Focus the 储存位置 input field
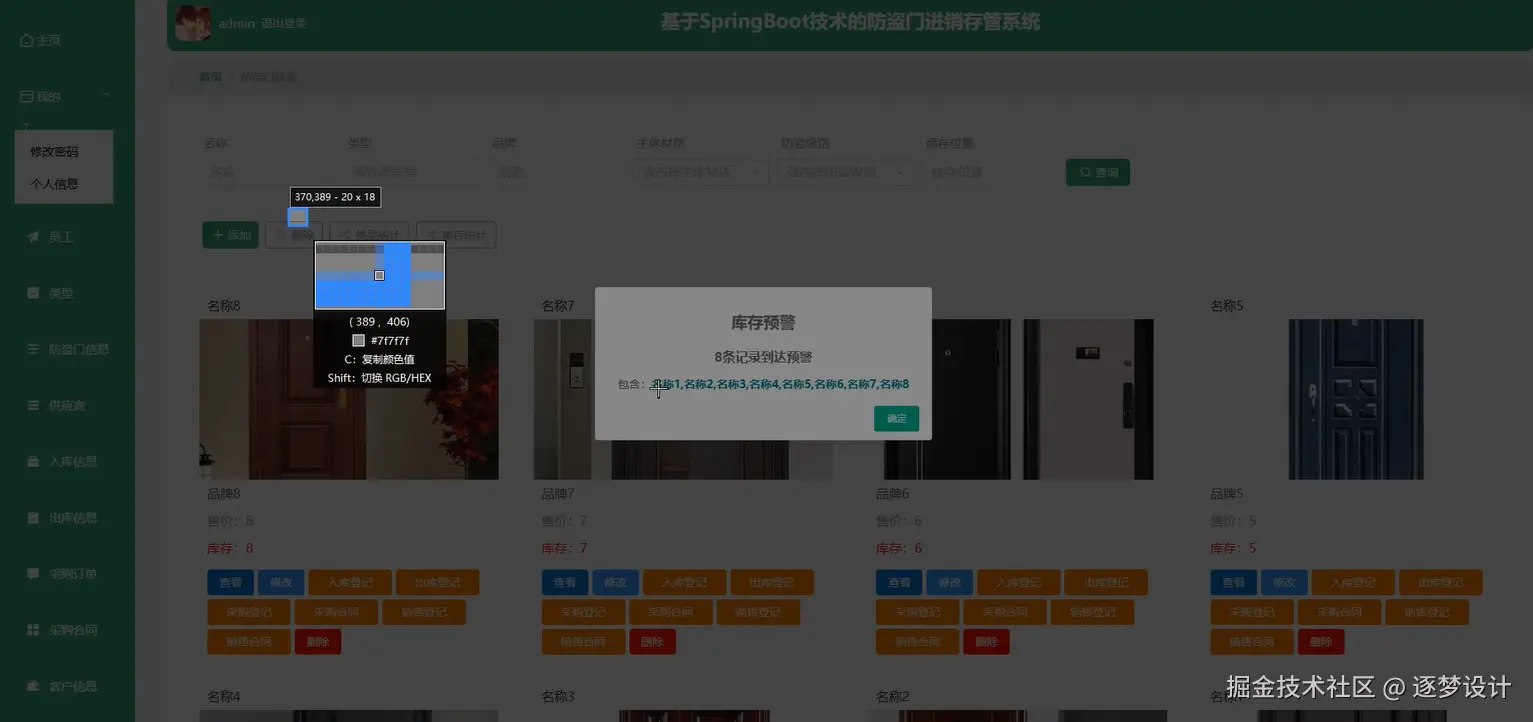The image size is (1533, 722). pos(988,172)
